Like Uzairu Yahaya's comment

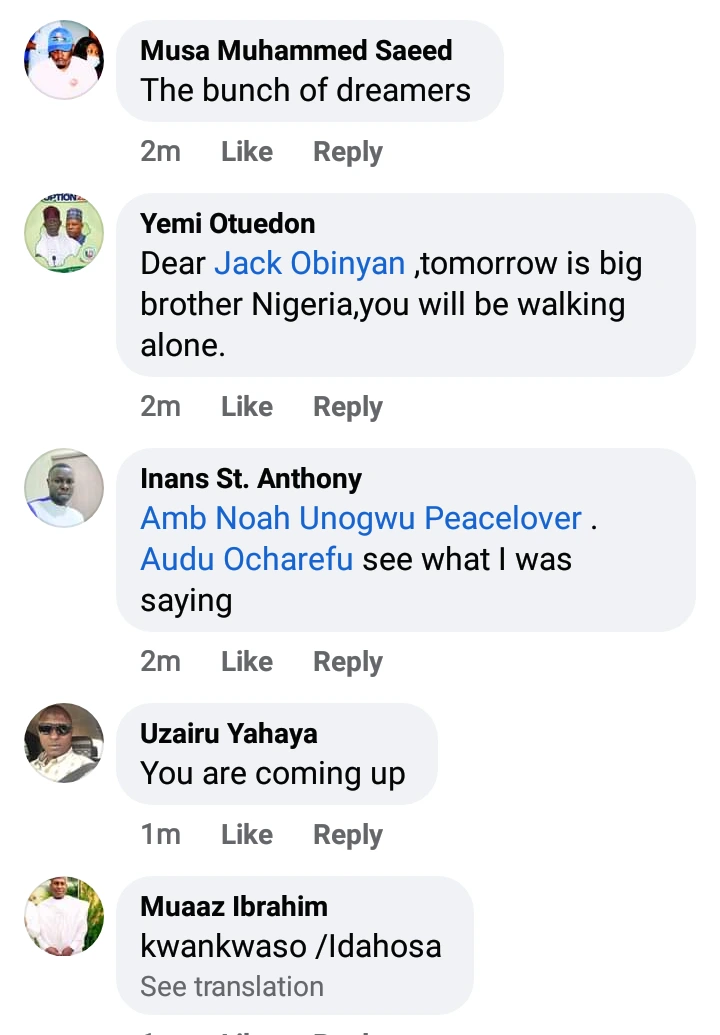point(247,835)
